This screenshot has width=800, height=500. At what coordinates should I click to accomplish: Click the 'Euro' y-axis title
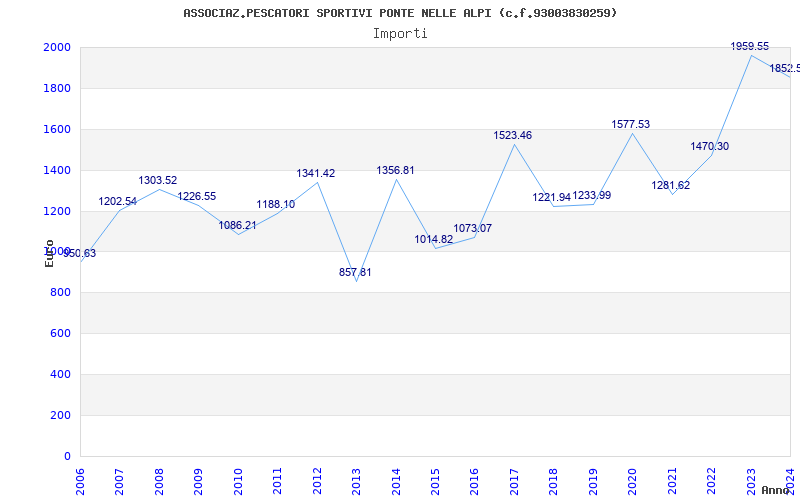(49, 253)
